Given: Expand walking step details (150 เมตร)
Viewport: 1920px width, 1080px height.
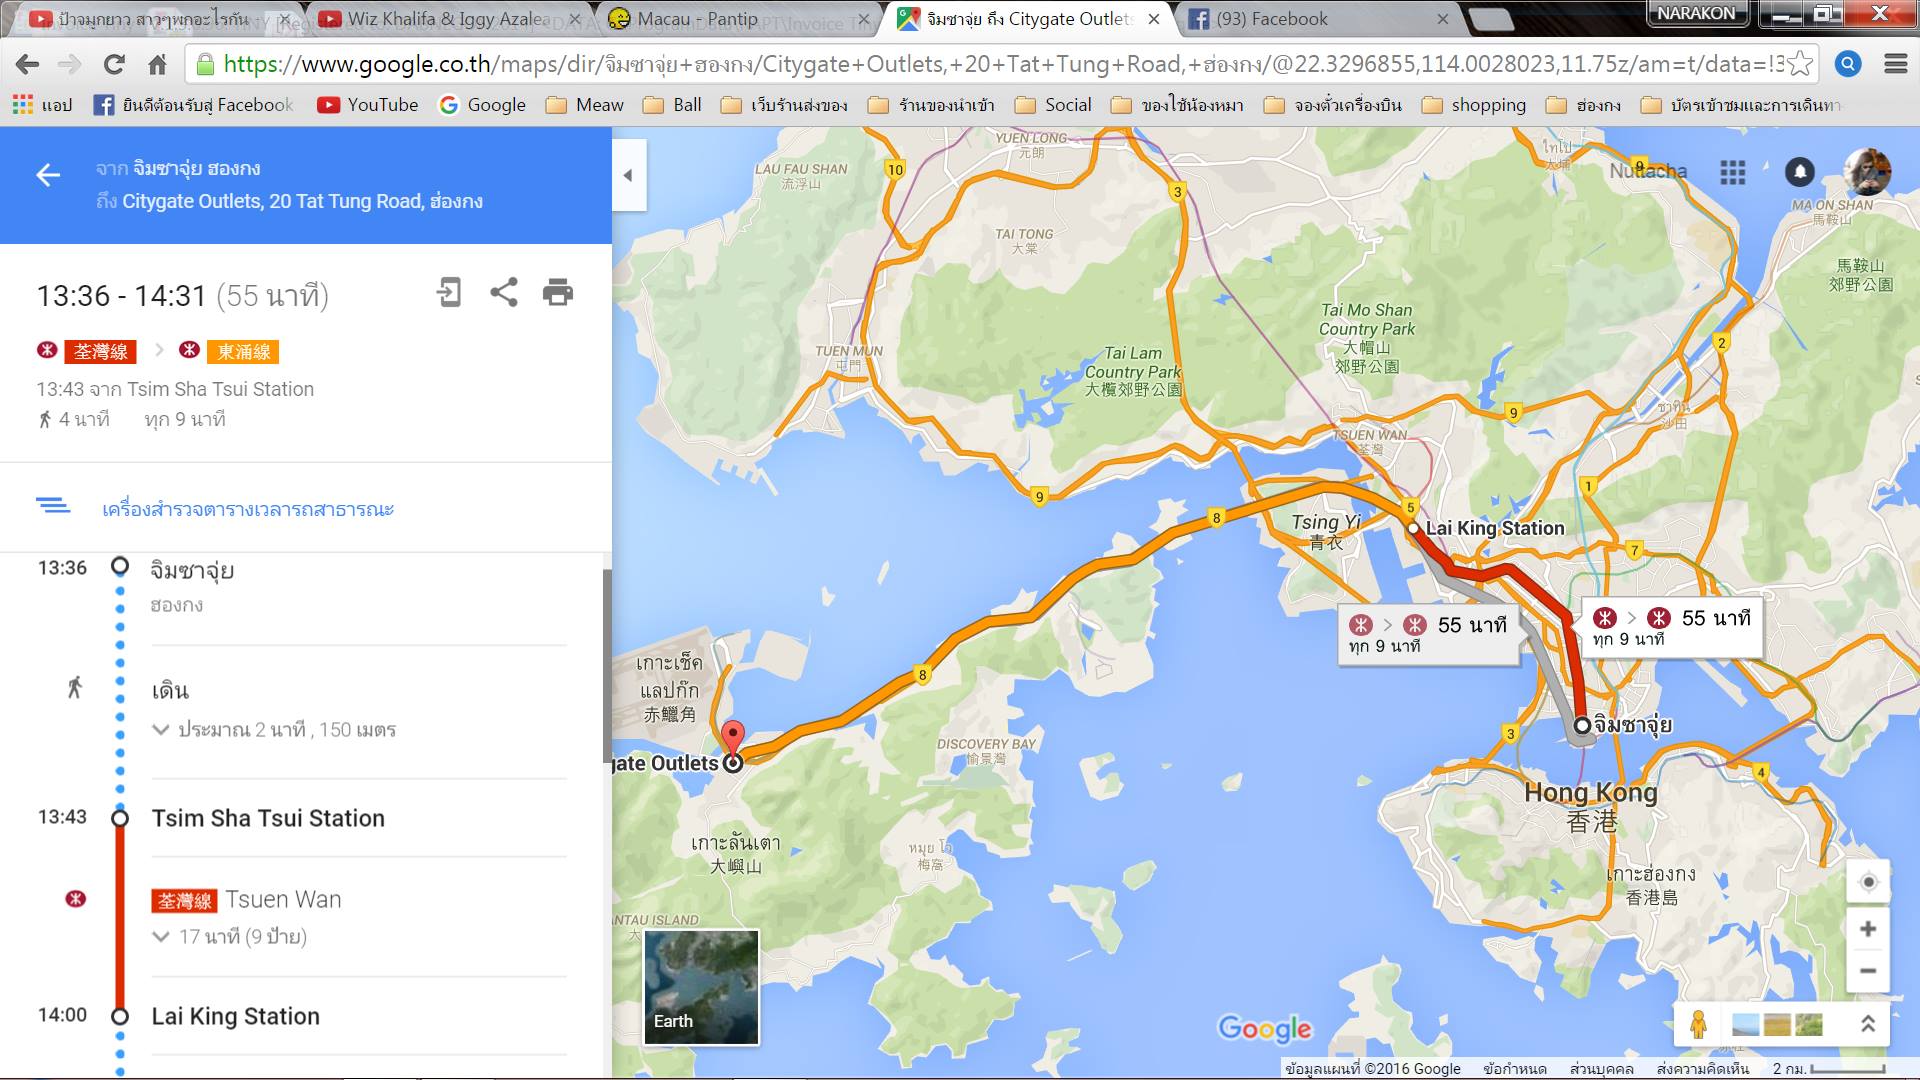Looking at the screenshot, I should click(x=274, y=730).
